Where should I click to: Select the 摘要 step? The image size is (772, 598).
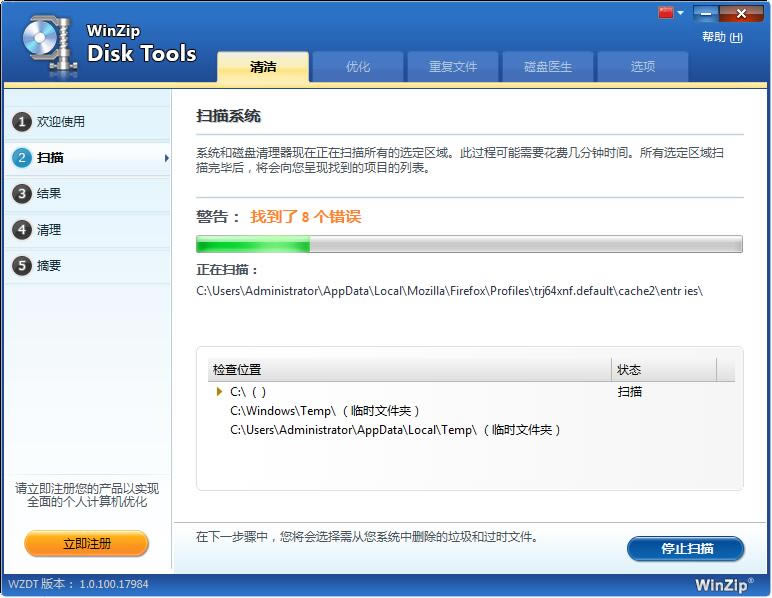(x=88, y=266)
